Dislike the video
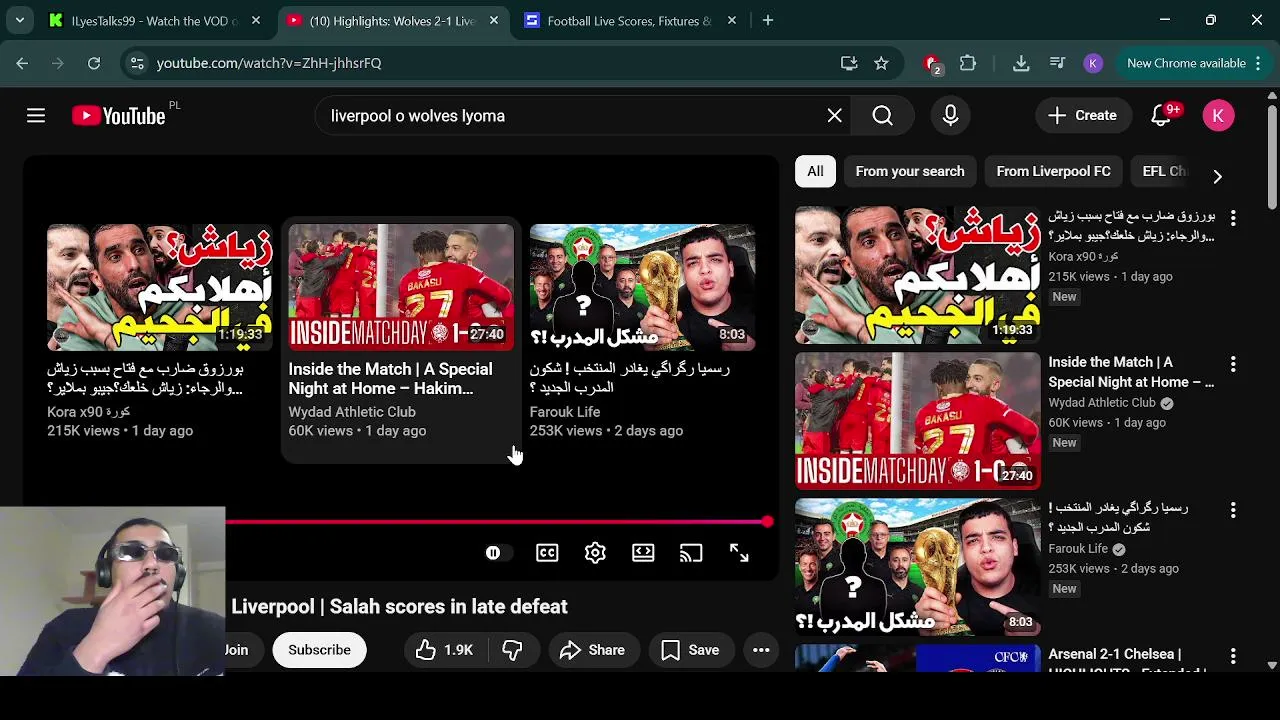The image size is (1280, 720). 512,650
